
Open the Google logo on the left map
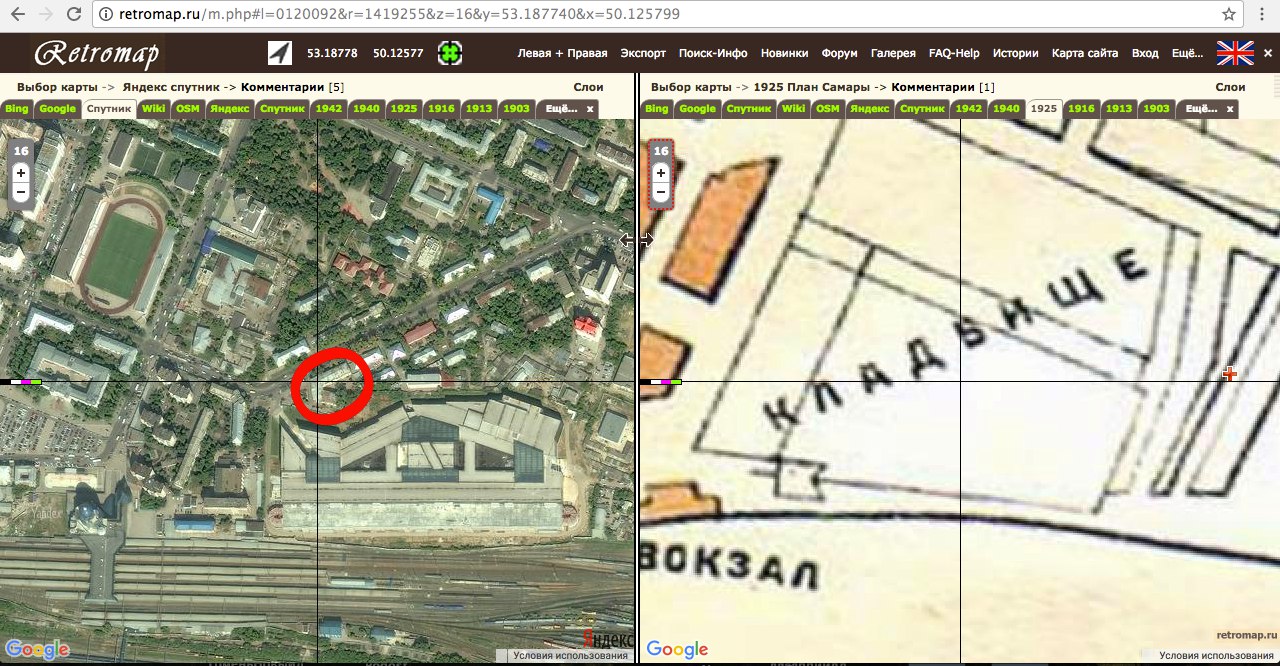tap(37, 649)
